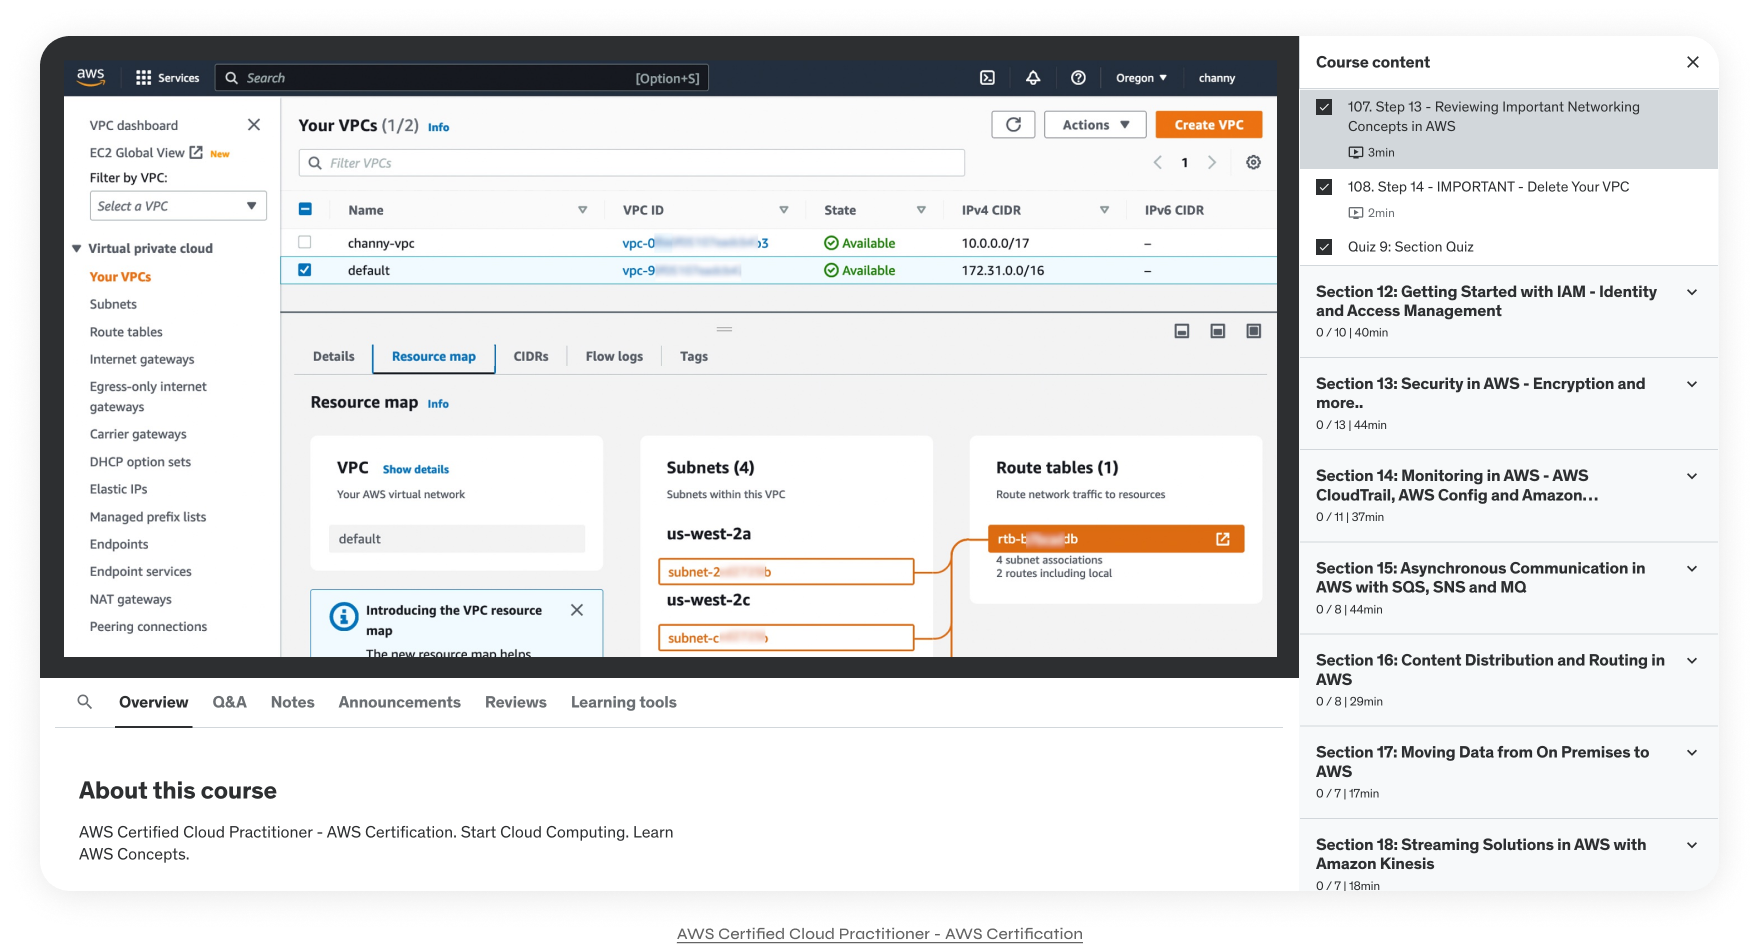Screen dimensions: 1759x947
Task: Click the split panel drag handle
Action: tap(724, 329)
